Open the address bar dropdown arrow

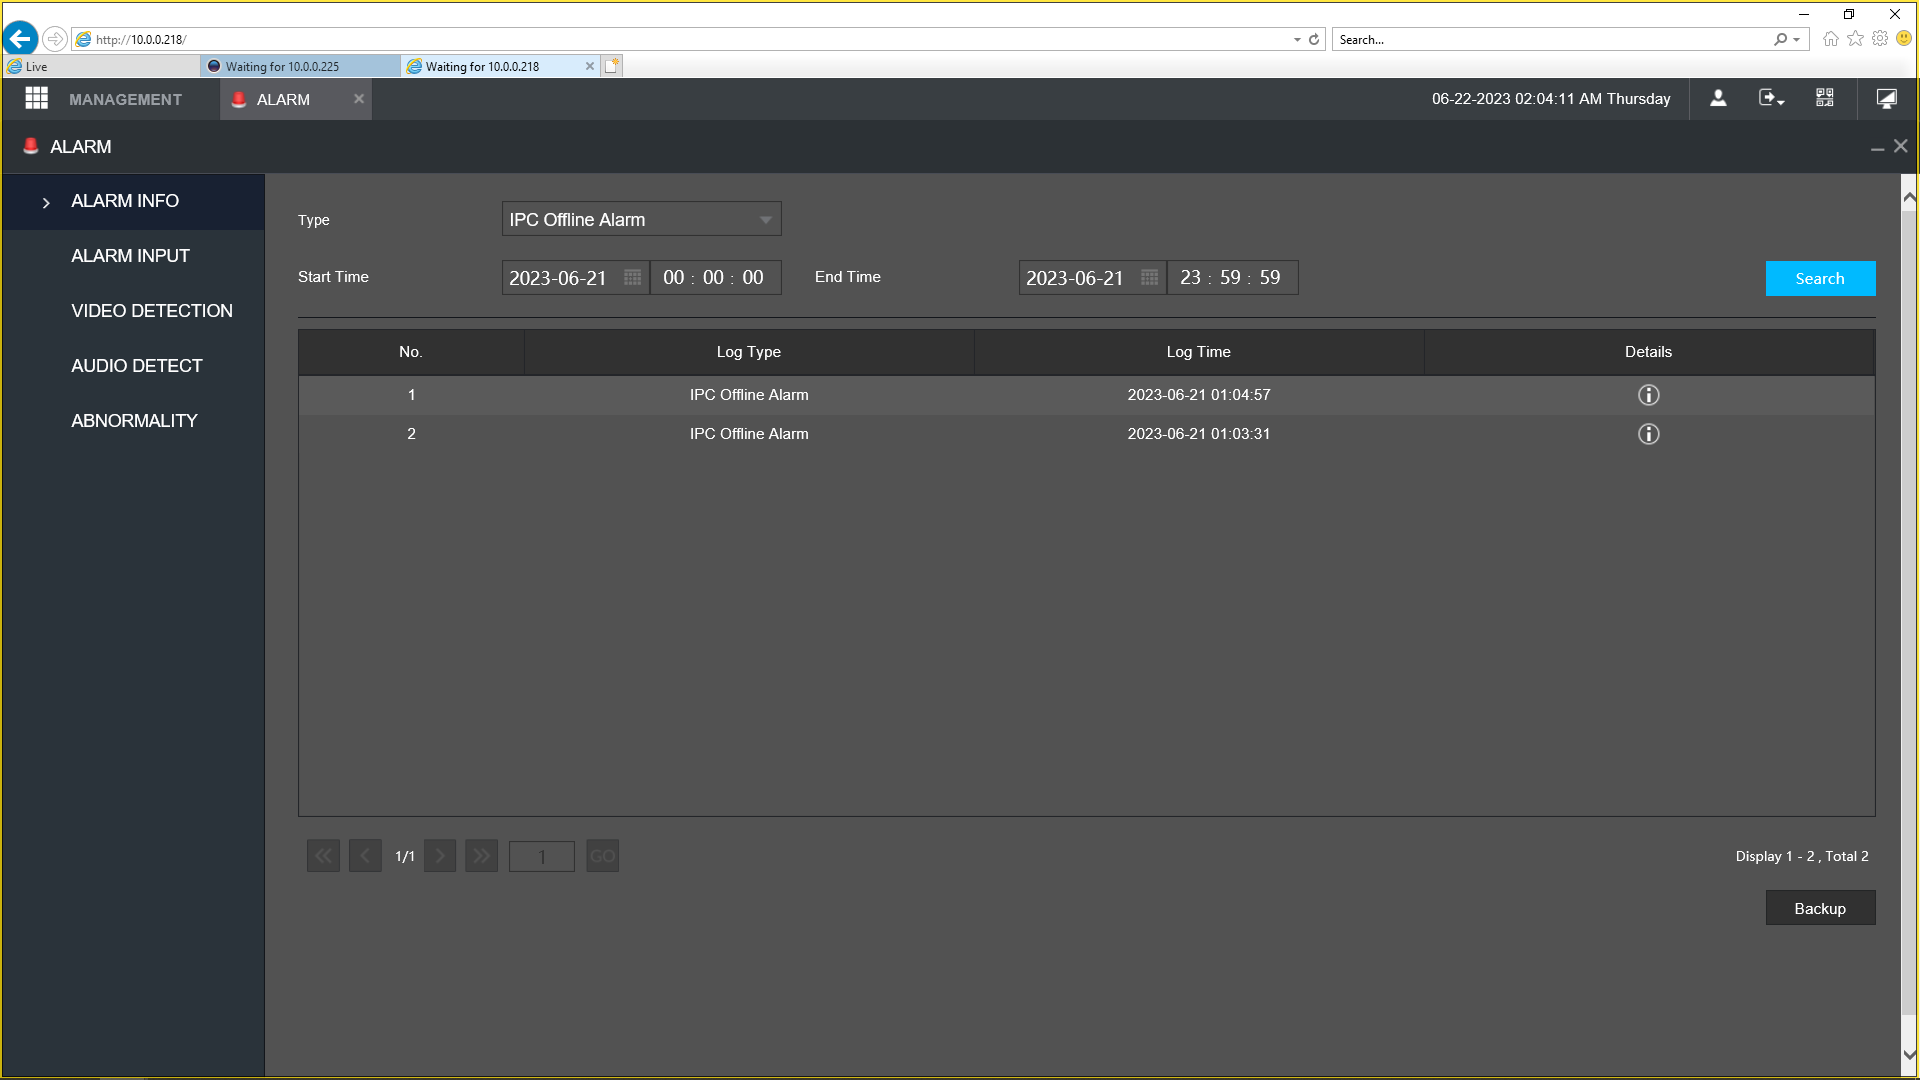(x=1297, y=40)
